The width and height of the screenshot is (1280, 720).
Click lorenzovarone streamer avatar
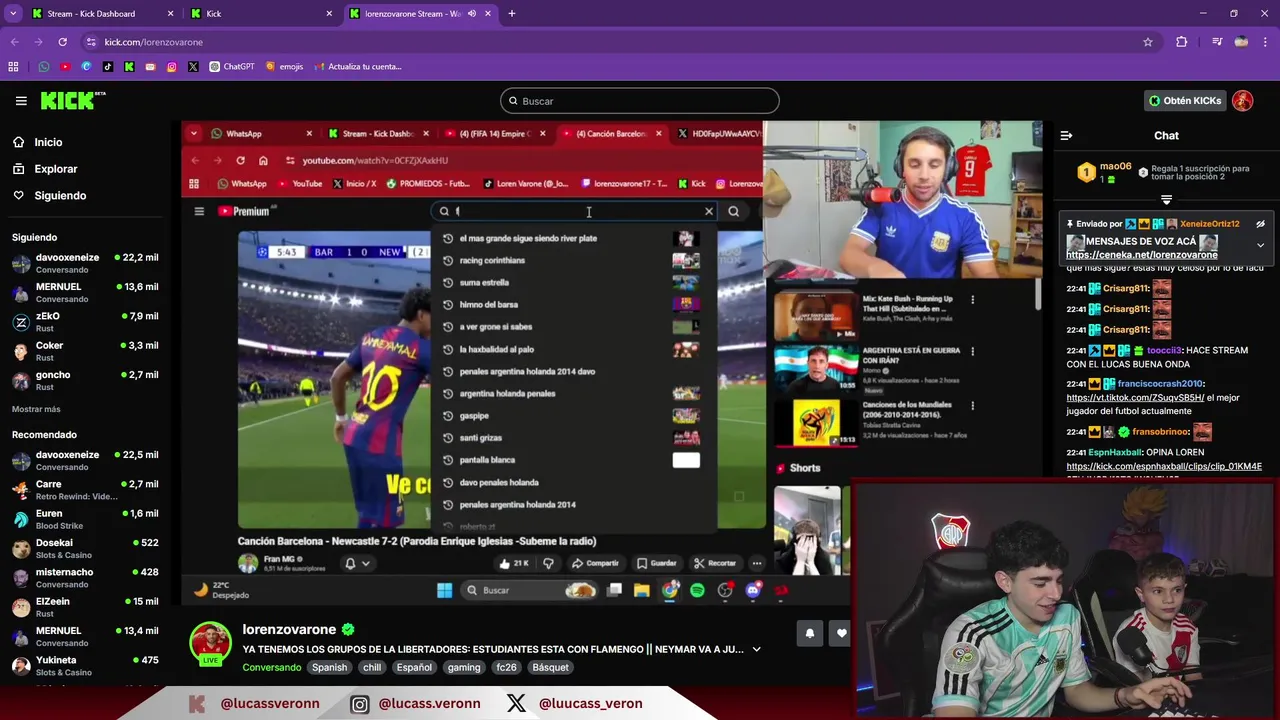[x=211, y=643]
